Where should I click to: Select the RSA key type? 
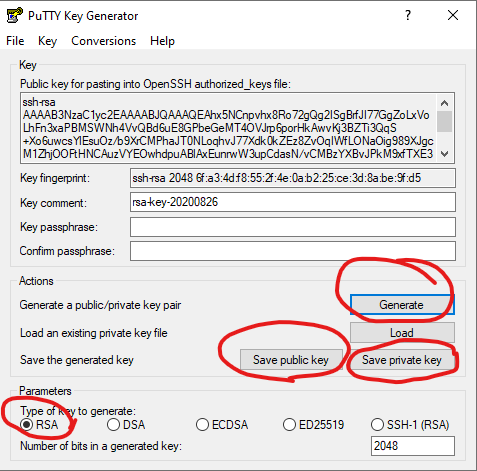point(39,425)
